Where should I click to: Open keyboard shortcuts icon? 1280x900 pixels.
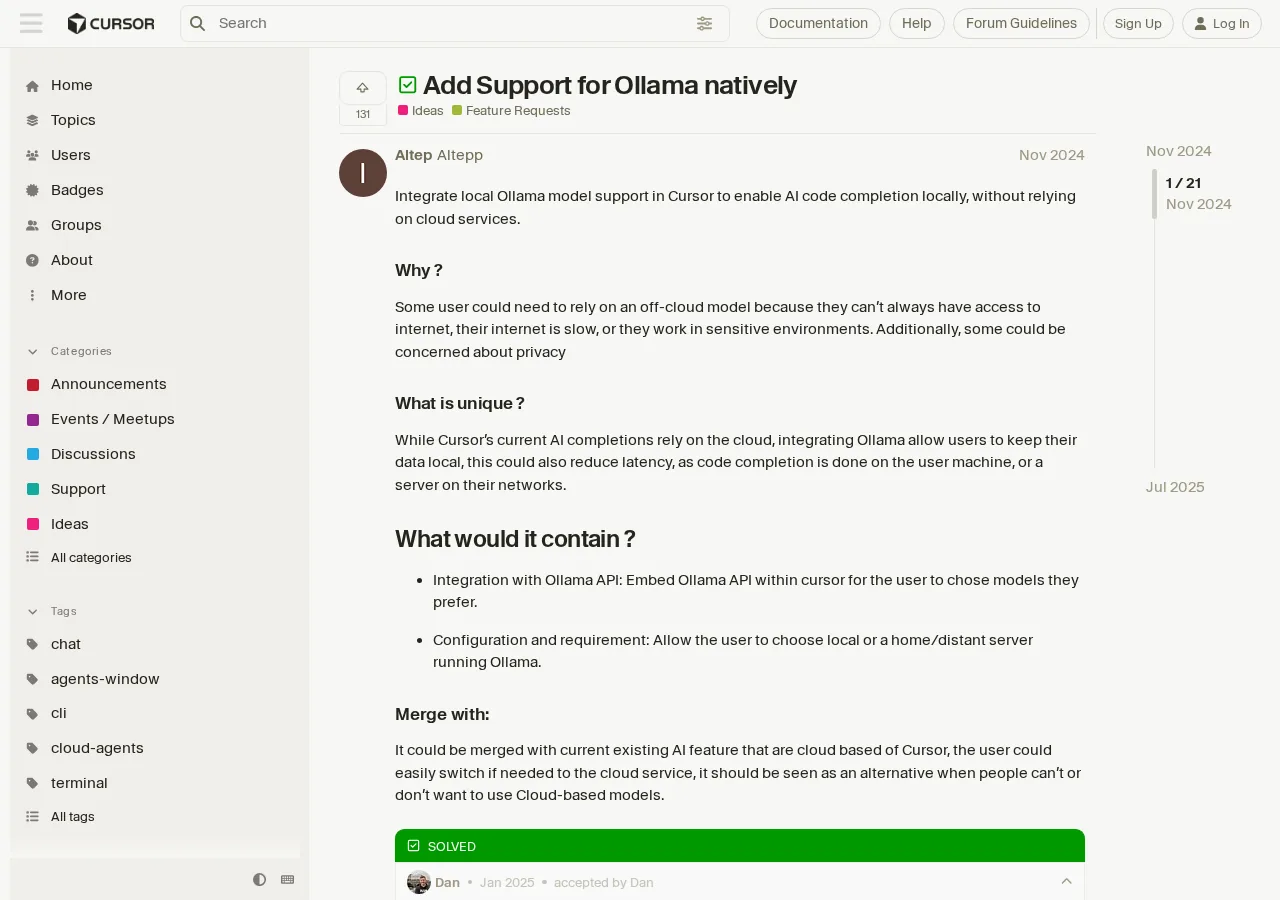(x=288, y=880)
